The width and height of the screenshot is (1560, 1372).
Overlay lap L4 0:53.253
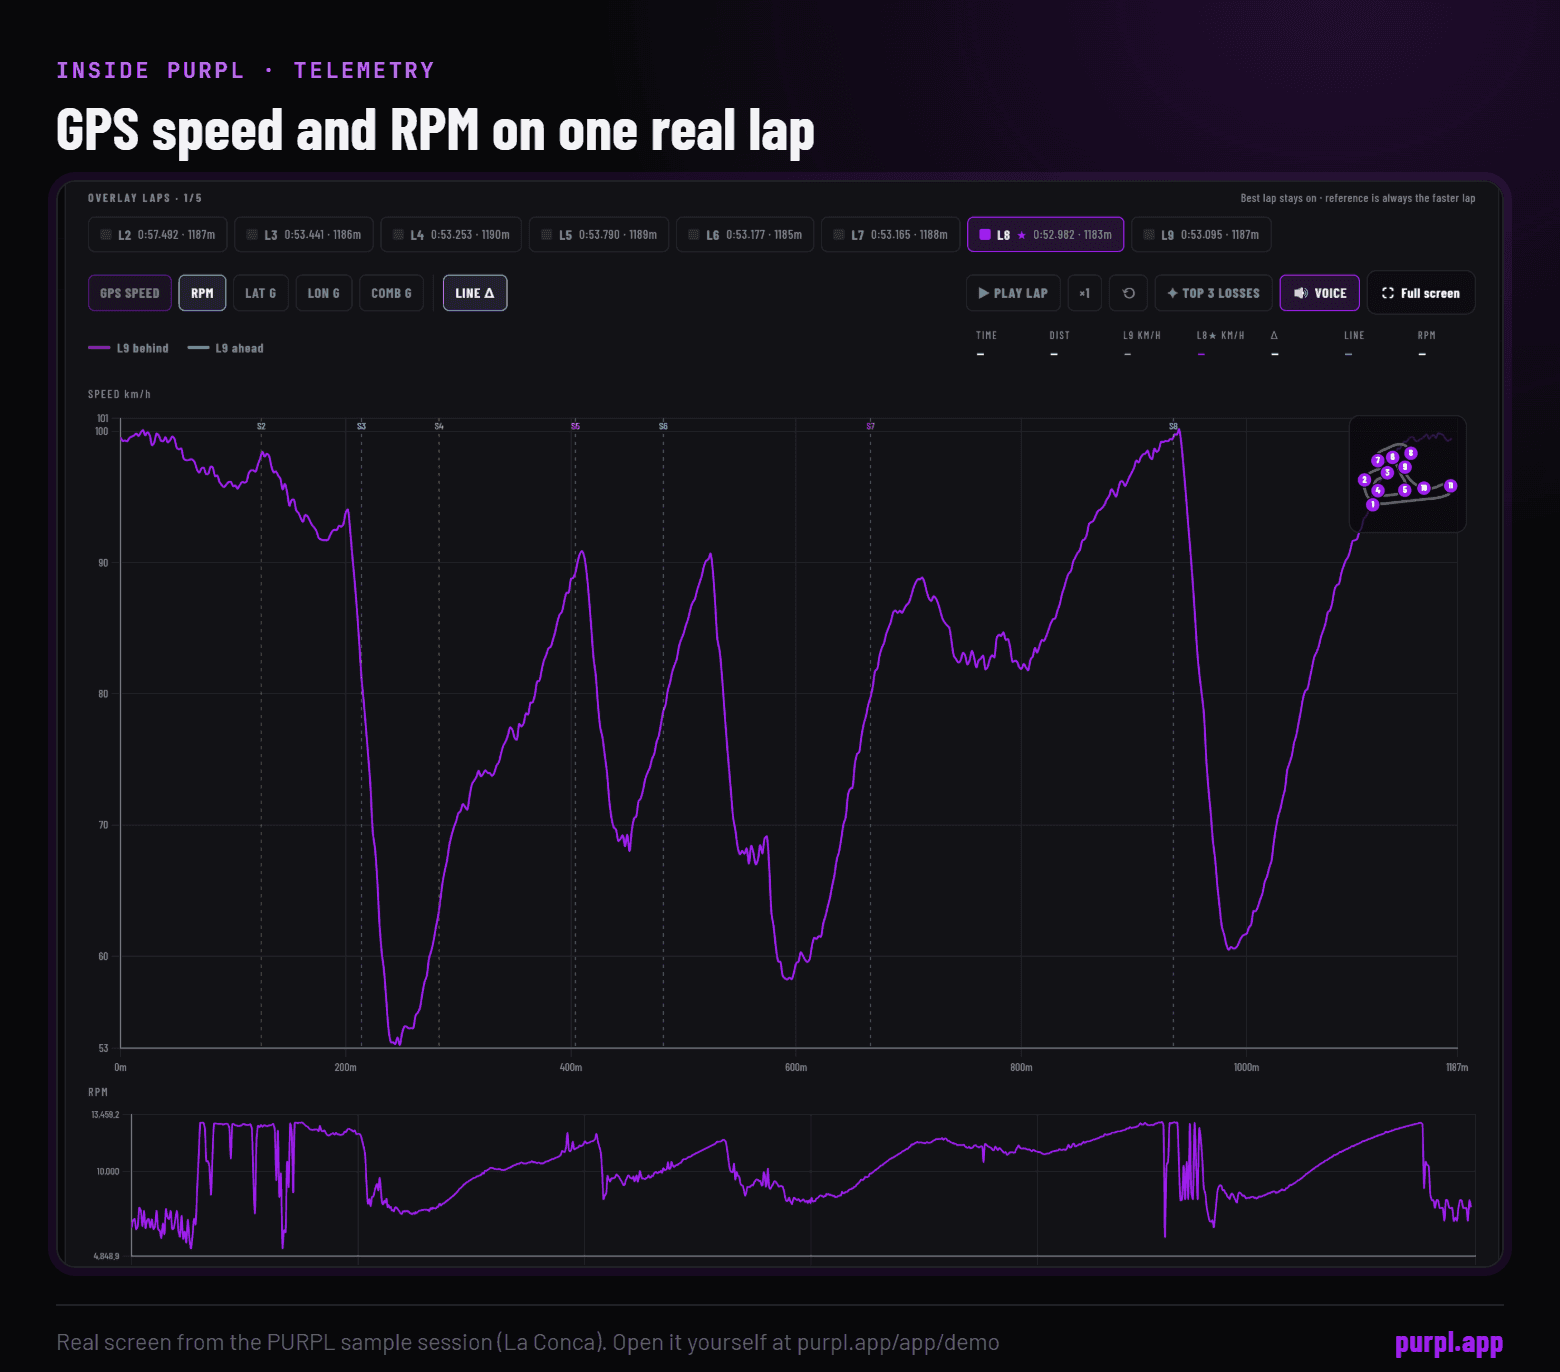[452, 235]
